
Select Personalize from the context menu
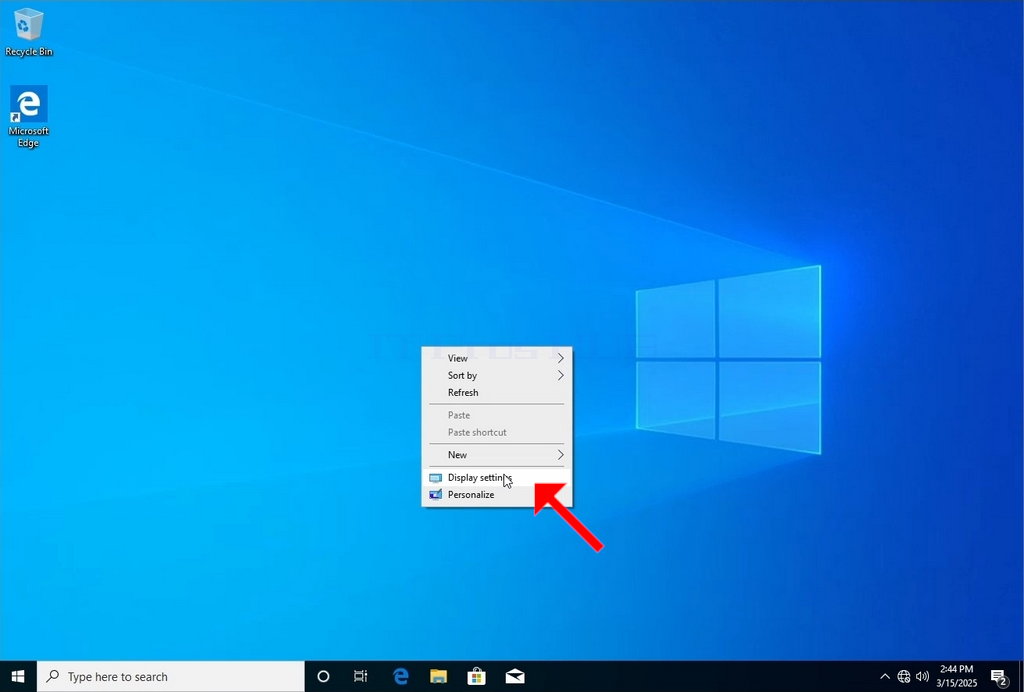point(497,495)
